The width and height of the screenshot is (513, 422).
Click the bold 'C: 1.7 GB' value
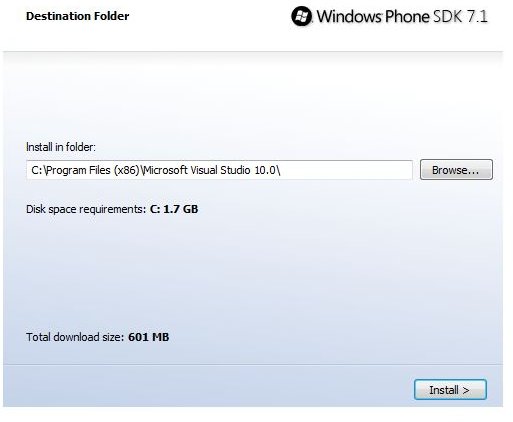(174, 209)
